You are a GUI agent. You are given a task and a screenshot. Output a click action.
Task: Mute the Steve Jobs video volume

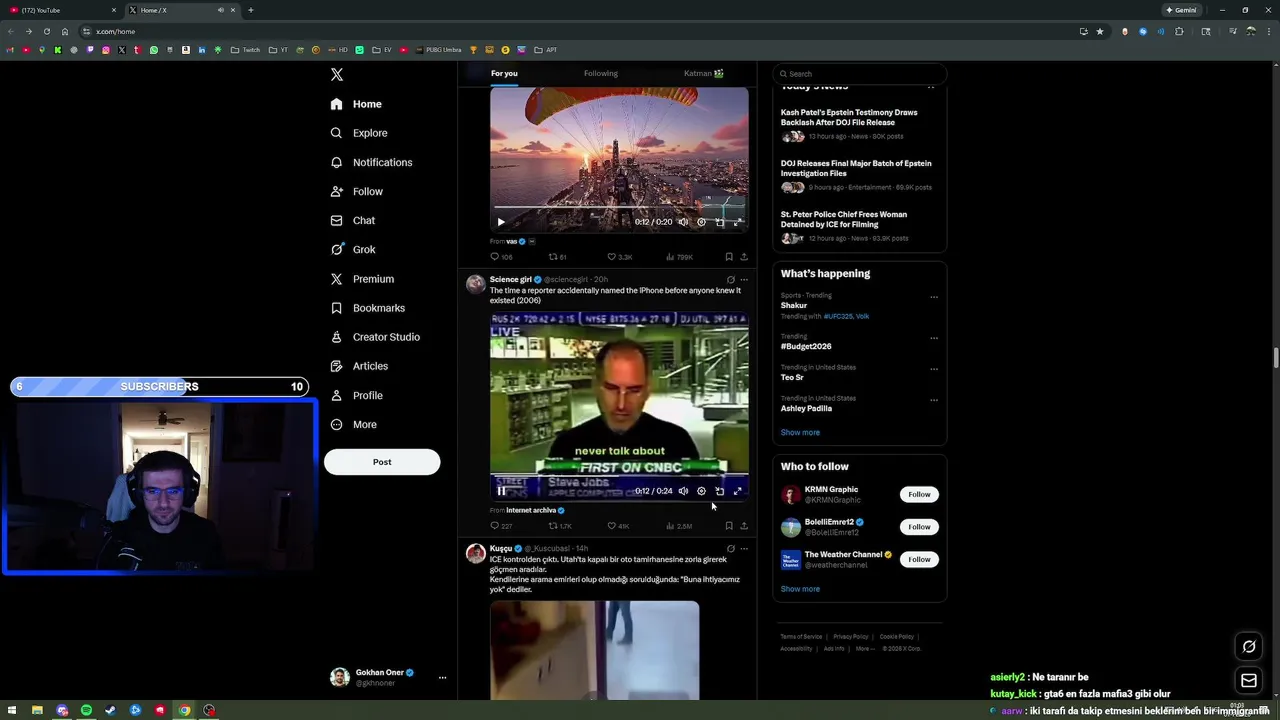(683, 491)
